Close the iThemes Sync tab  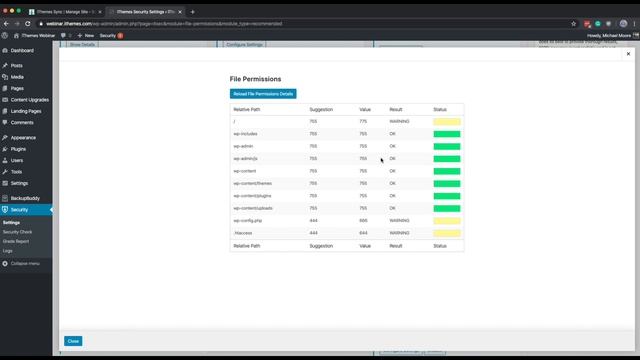click(100, 12)
